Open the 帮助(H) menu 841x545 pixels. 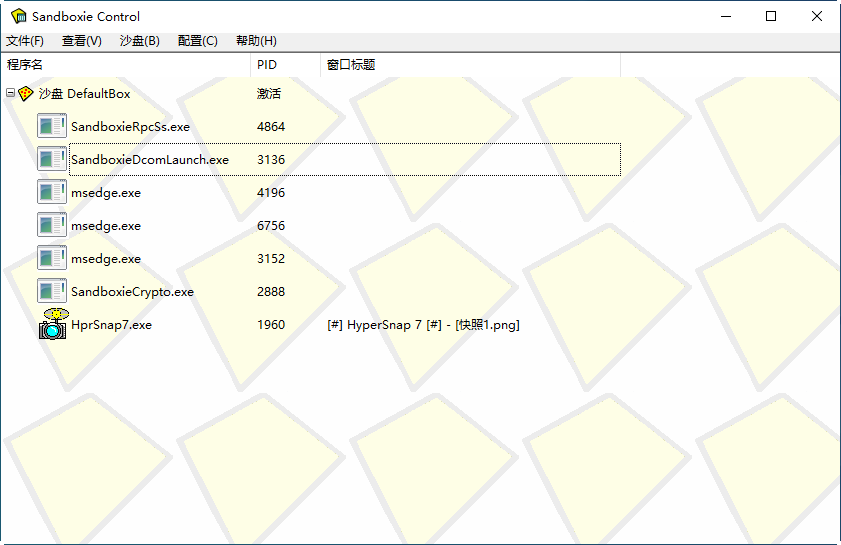tap(256, 41)
